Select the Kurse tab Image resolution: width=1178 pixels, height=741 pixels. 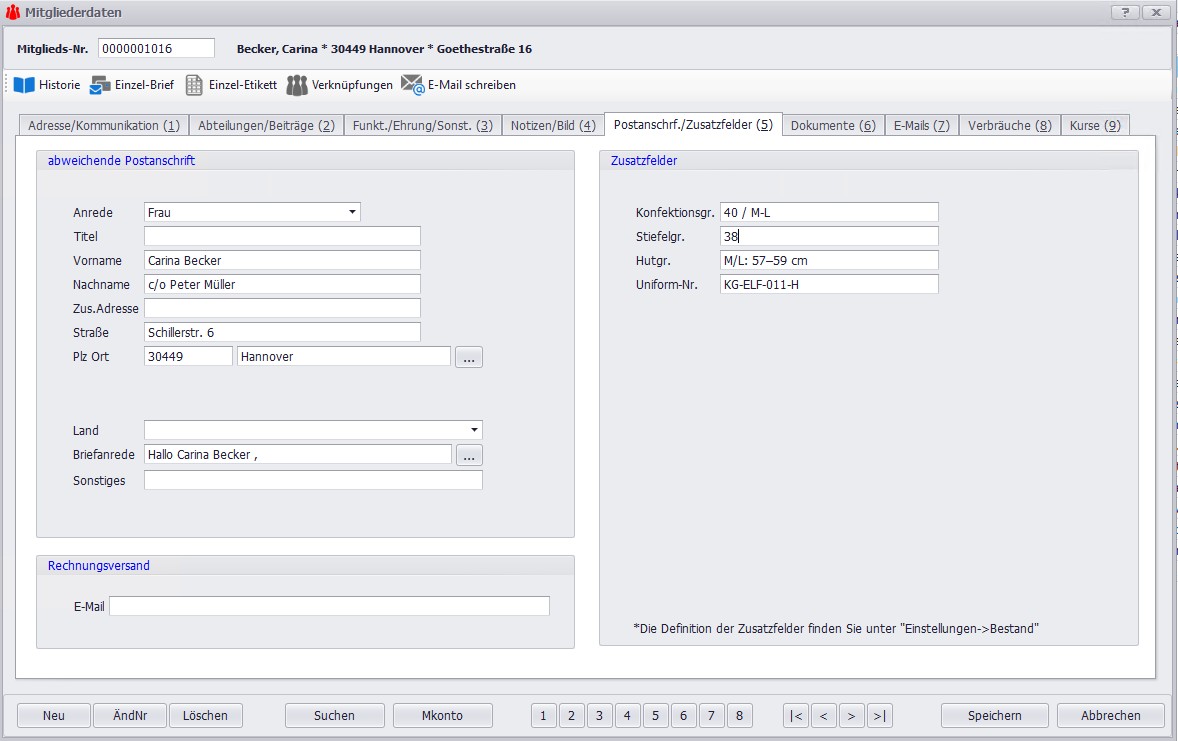click(1095, 125)
